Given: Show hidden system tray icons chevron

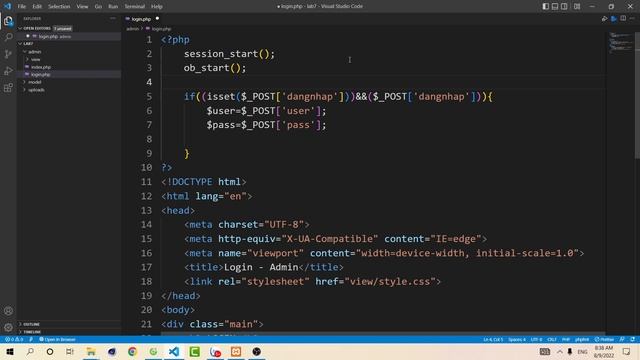Looking at the screenshot, I should point(559,351).
